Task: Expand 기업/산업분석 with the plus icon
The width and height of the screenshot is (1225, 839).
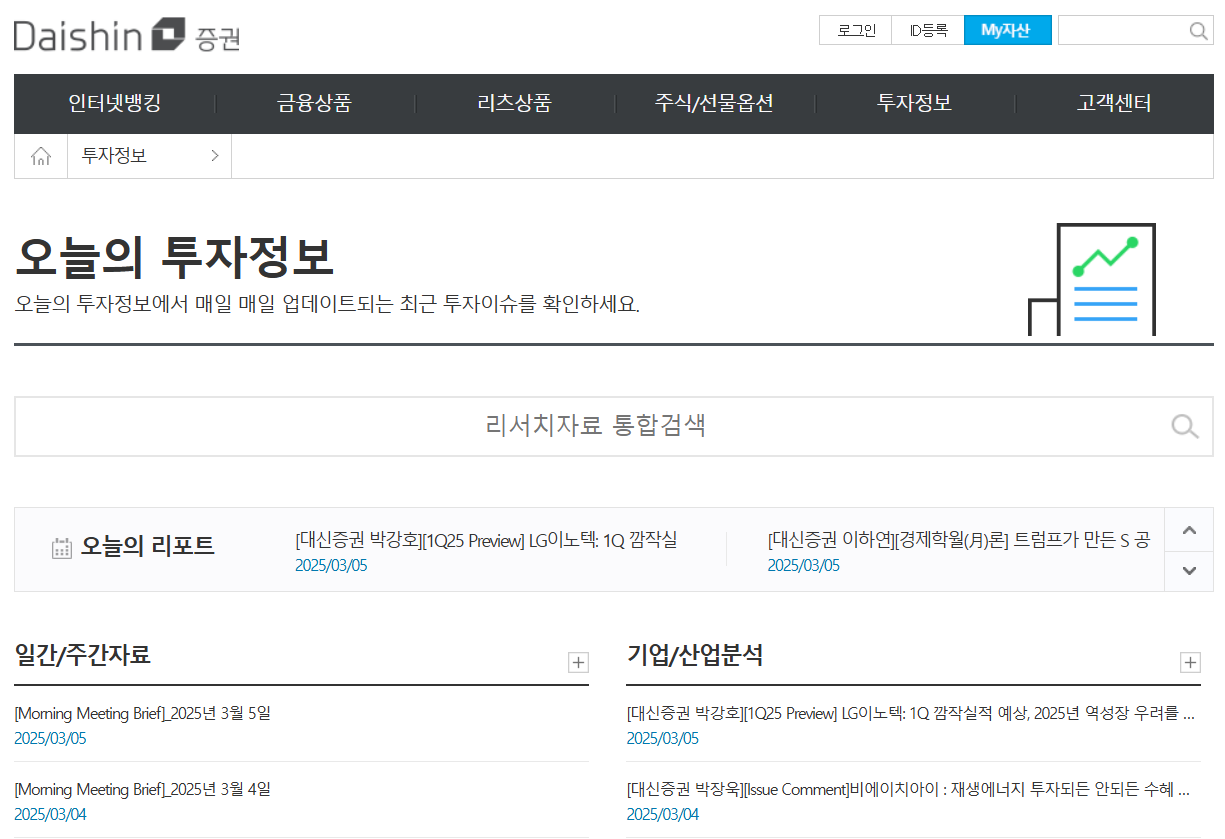Action: (x=1190, y=662)
